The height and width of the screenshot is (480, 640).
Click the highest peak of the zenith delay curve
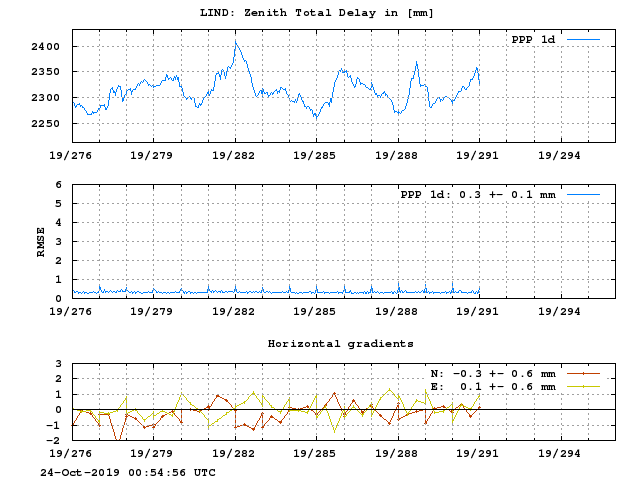[x=236, y=43]
